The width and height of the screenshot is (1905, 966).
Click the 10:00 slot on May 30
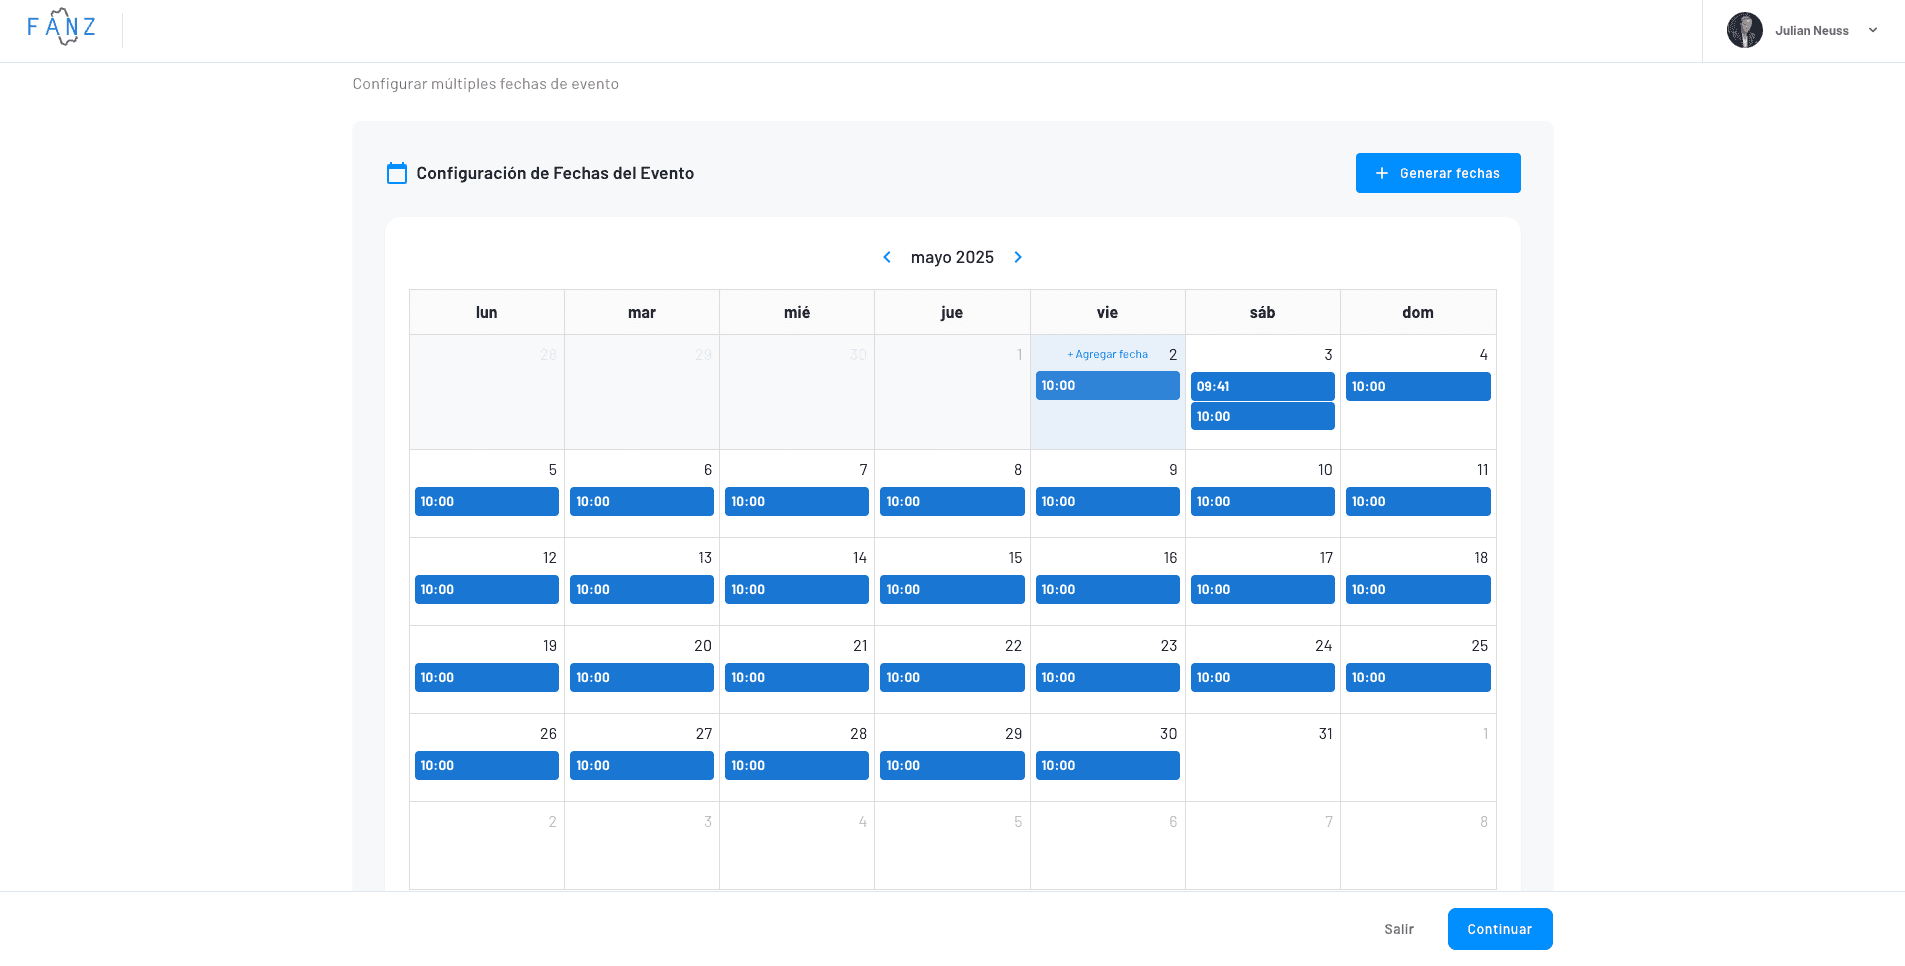coord(1107,765)
